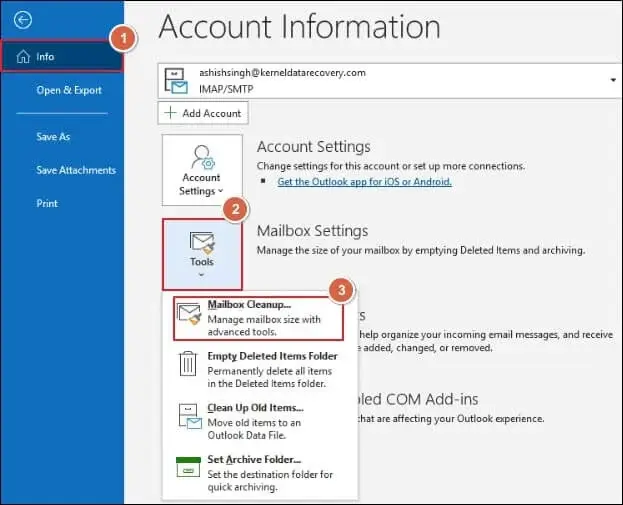
Task: Click the Mailbox Cleanup icon
Action: 189,315
